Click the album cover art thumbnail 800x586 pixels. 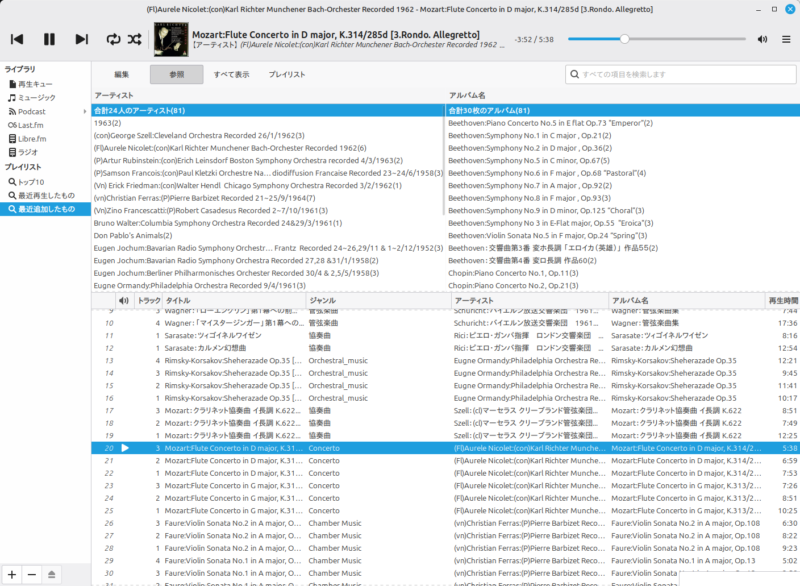point(169,39)
